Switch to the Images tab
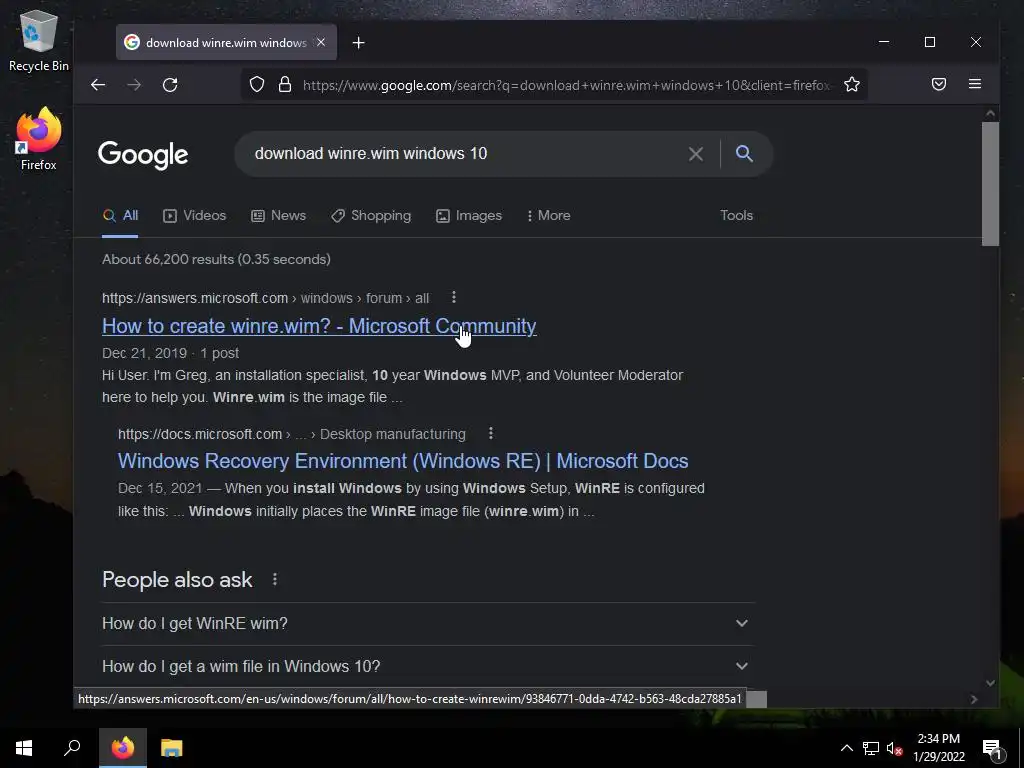Viewport: 1024px width, 768px height. click(x=469, y=216)
